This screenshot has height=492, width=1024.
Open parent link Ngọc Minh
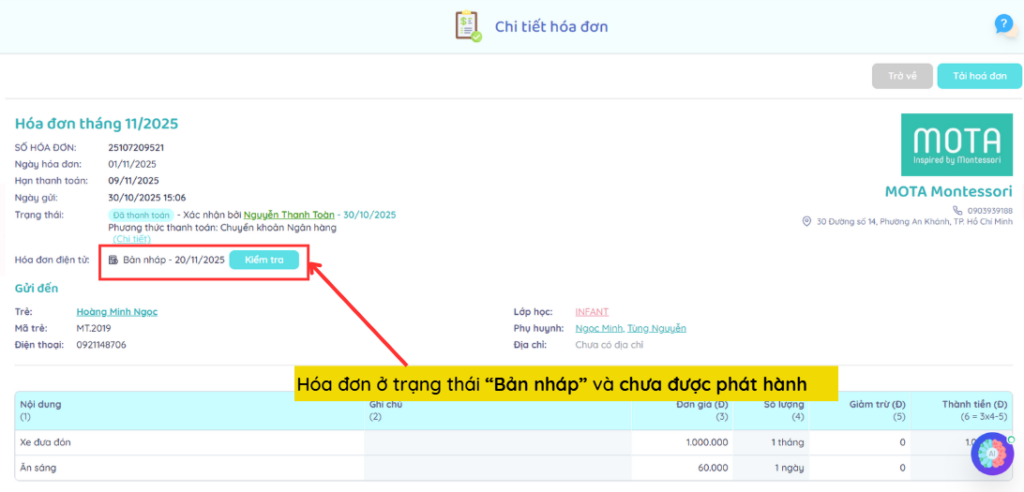point(599,328)
